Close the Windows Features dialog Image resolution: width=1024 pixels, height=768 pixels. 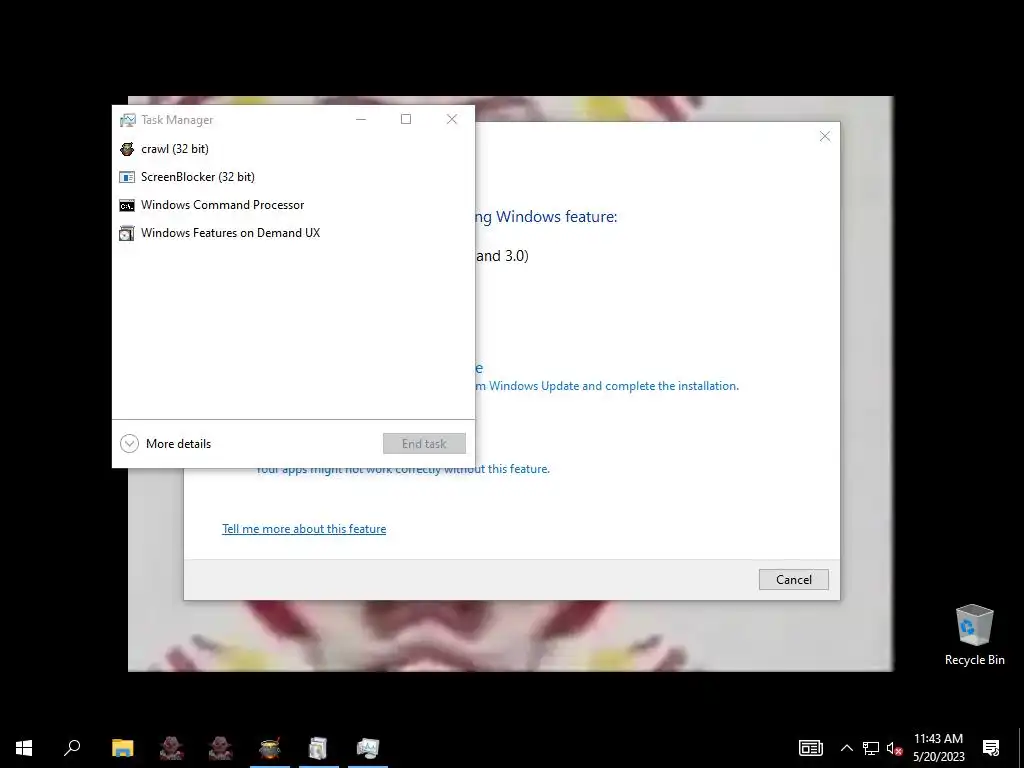825,136
